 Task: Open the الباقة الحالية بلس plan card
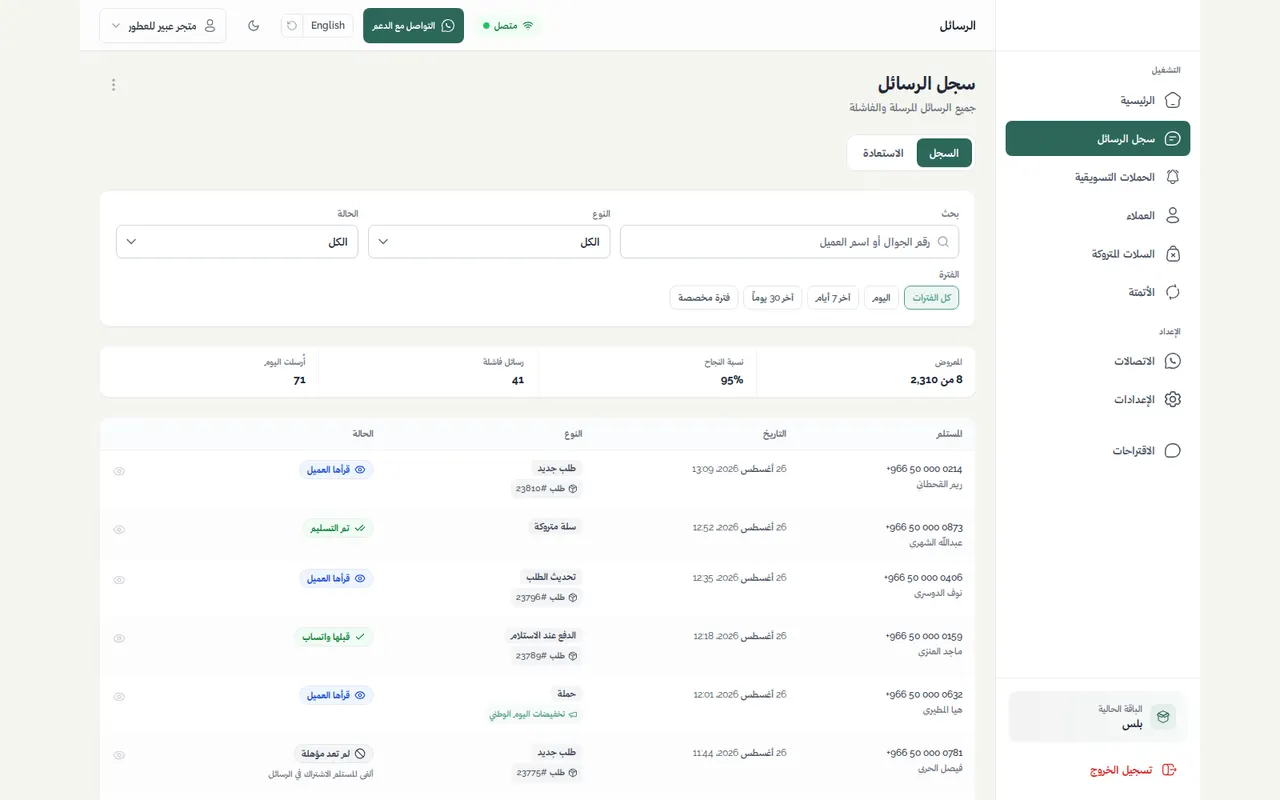point(1098,717)
